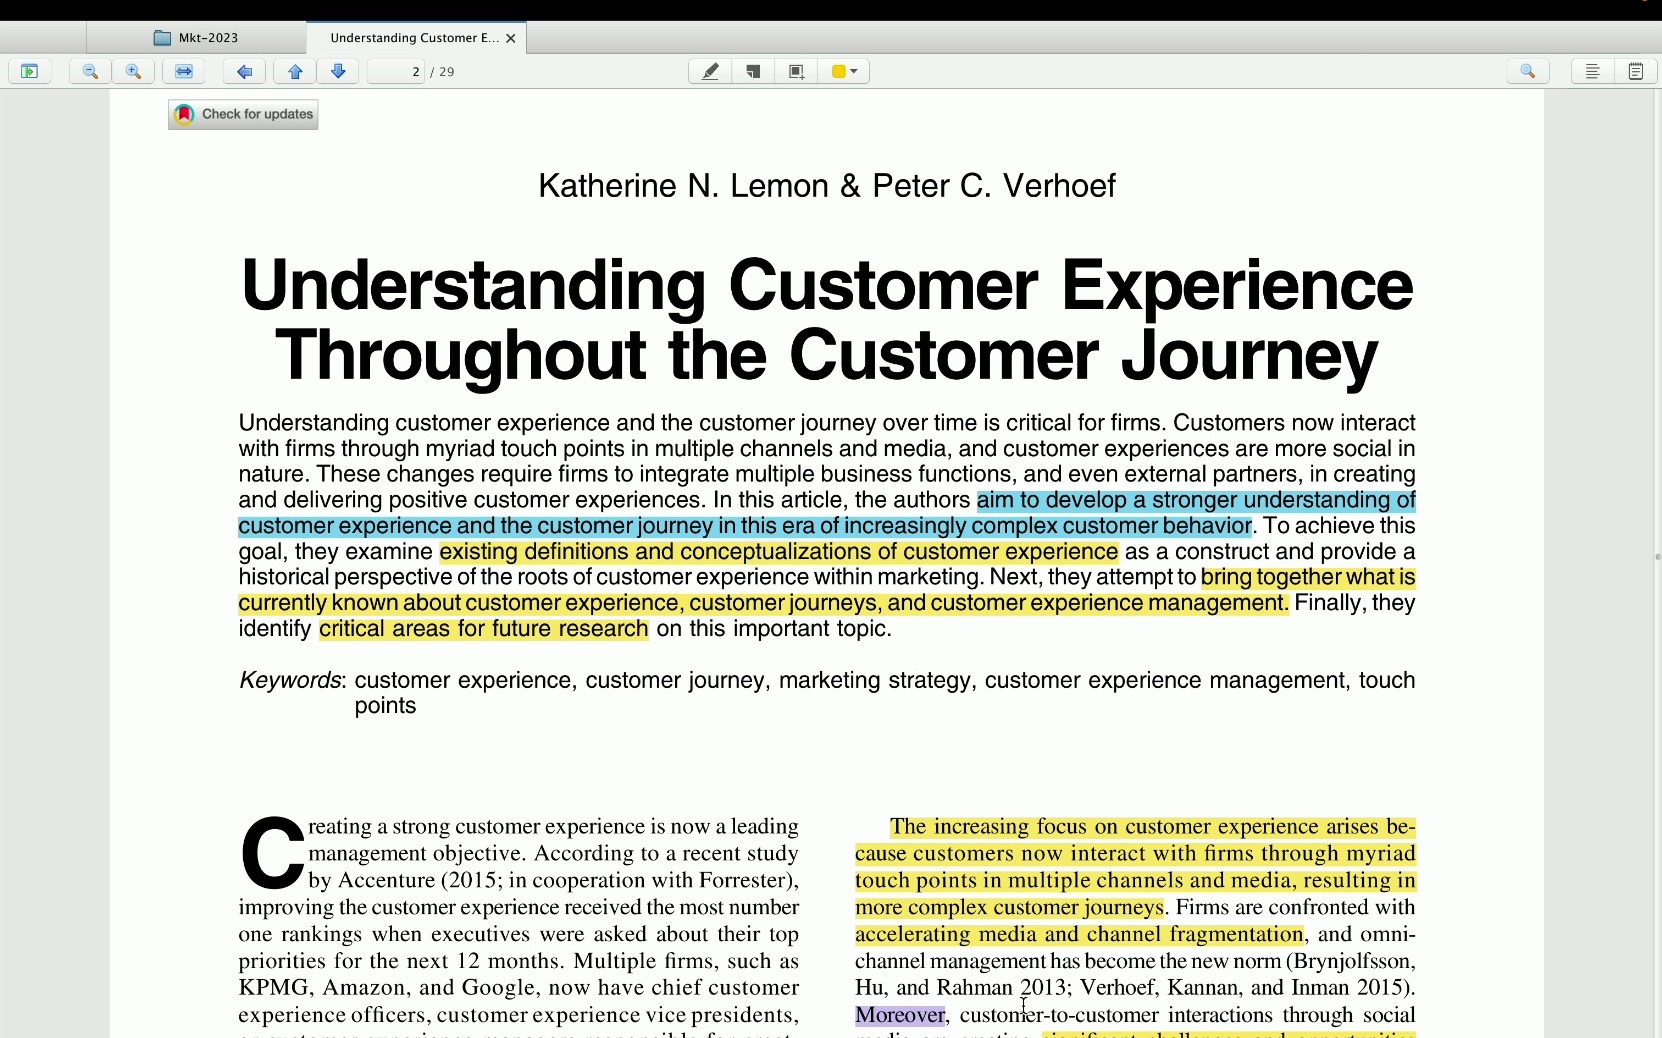1662x1038 pixels.
Task: Open find in document search
Action: [1528, 71]
